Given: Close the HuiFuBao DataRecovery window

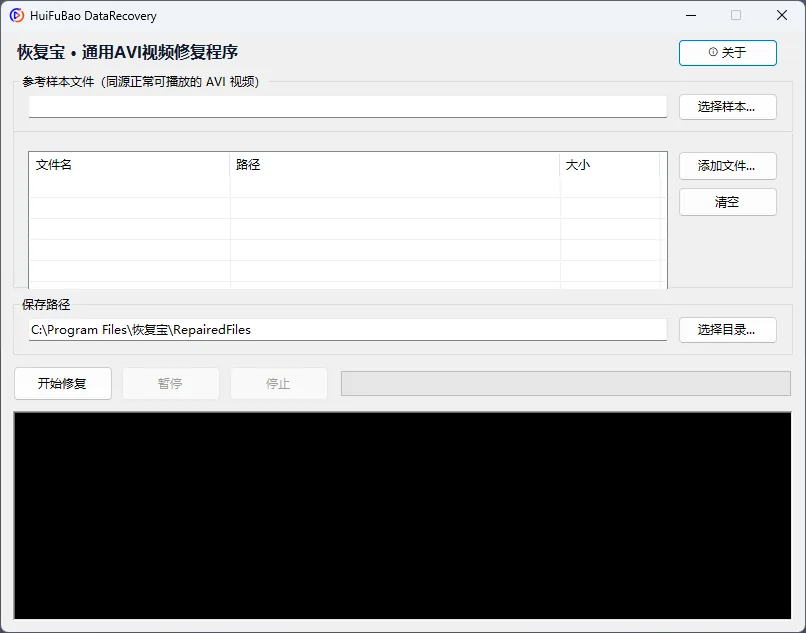Looking at the screenshot, I should [x=782, y=15].
